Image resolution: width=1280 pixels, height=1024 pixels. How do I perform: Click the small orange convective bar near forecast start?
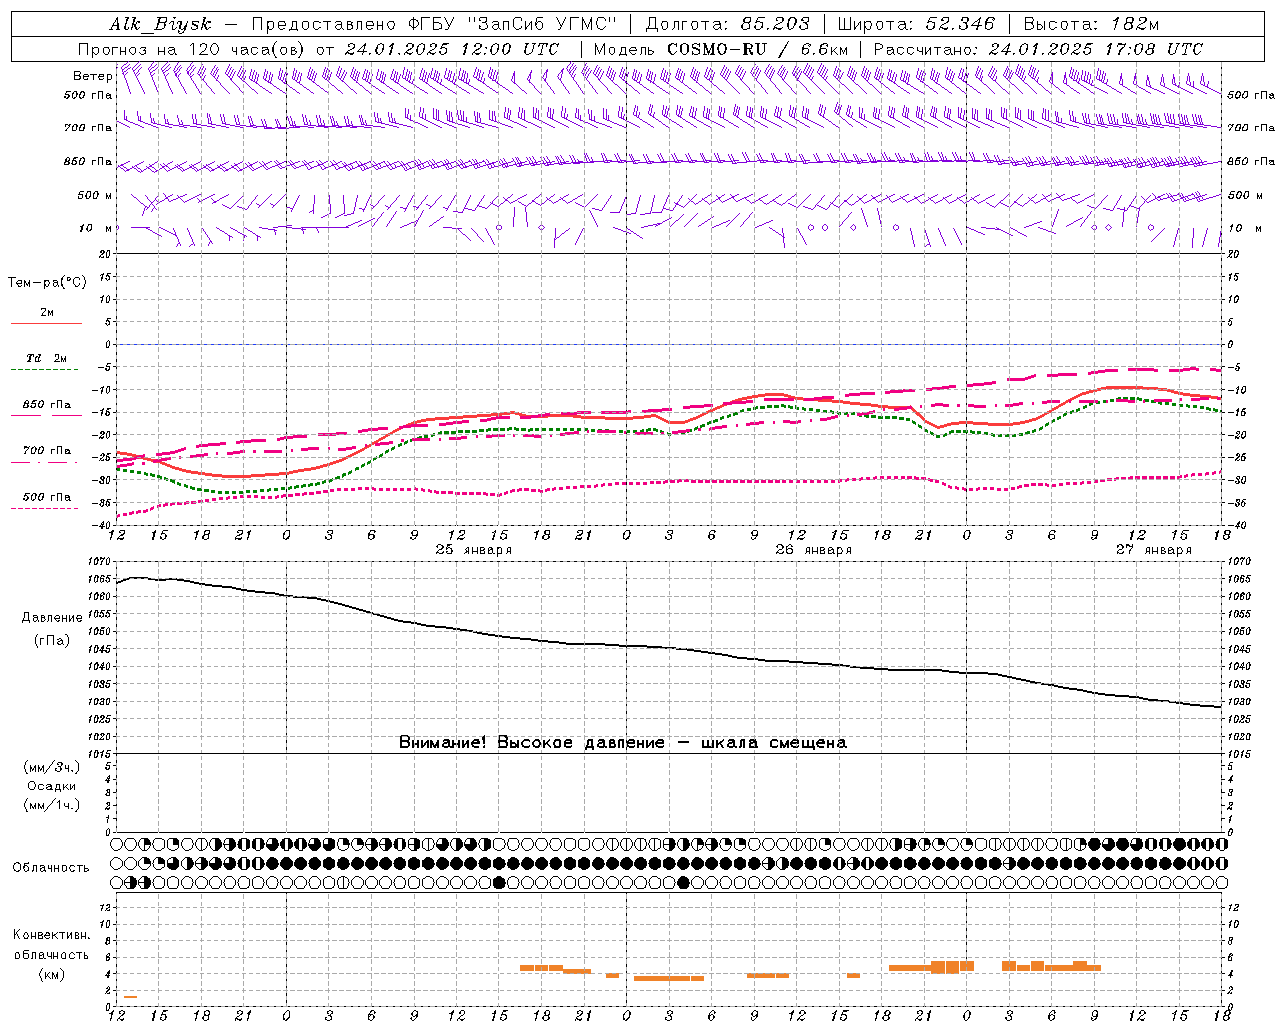click(130, 997)
